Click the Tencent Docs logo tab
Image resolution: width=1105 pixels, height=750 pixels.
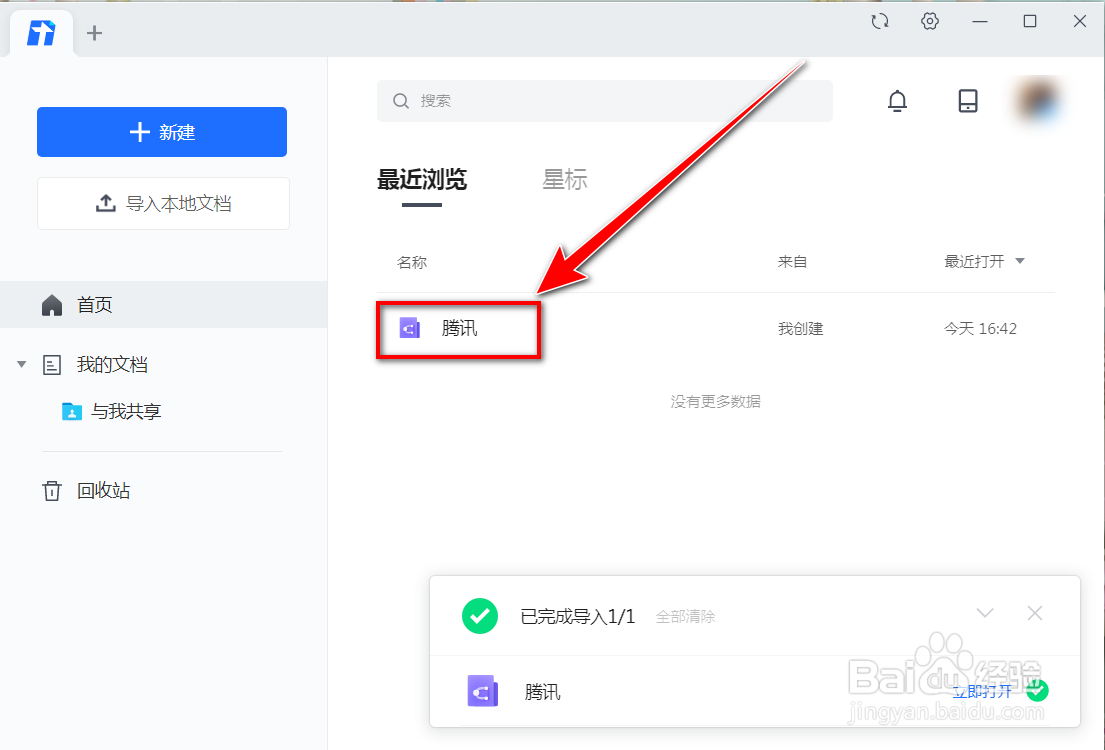41,33
